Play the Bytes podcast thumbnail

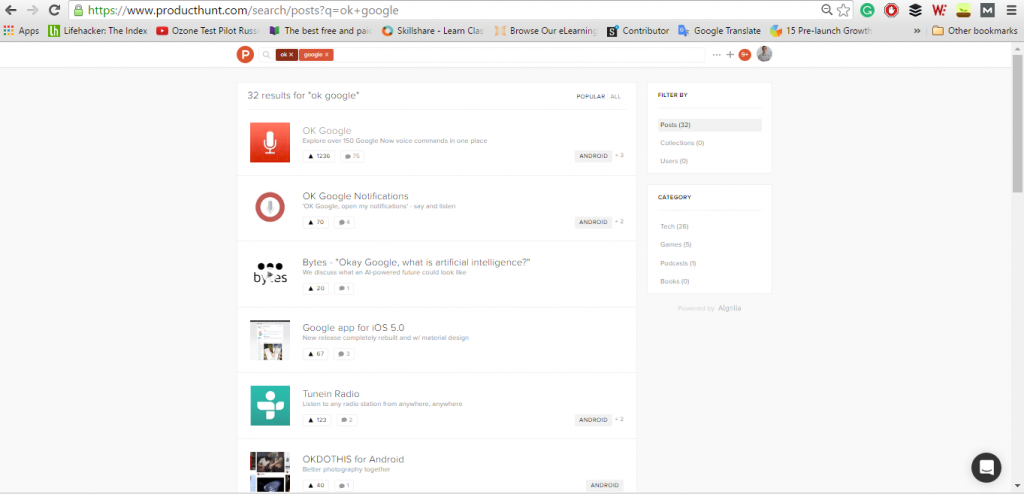[x=270, y=274]
